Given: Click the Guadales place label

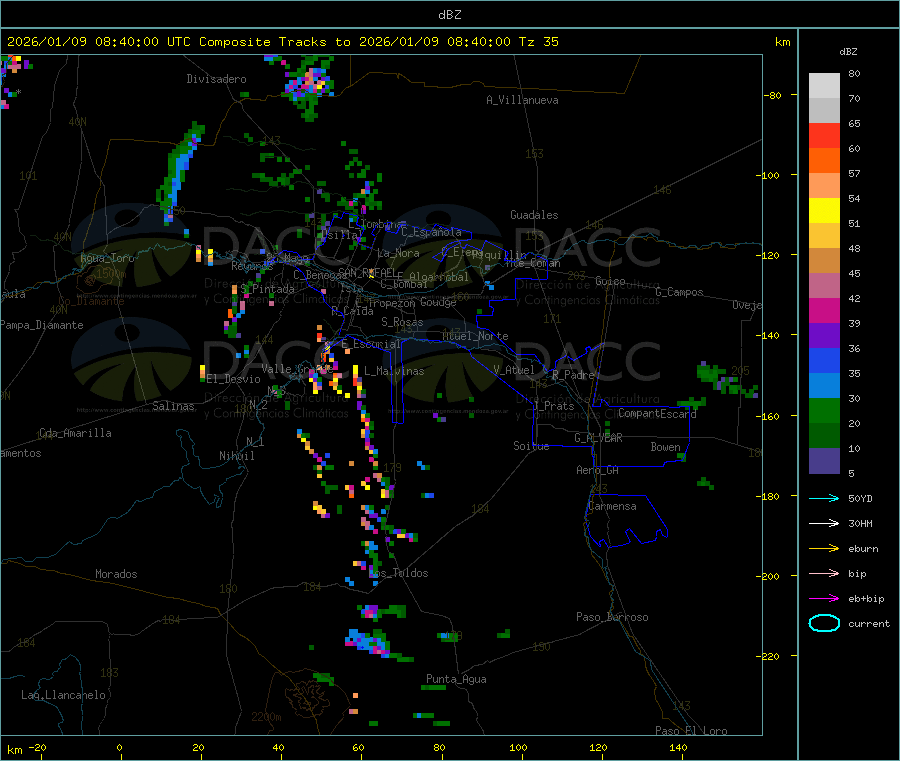Looking at the screenshot, I should pyautogui.click(x=534, y=215).
